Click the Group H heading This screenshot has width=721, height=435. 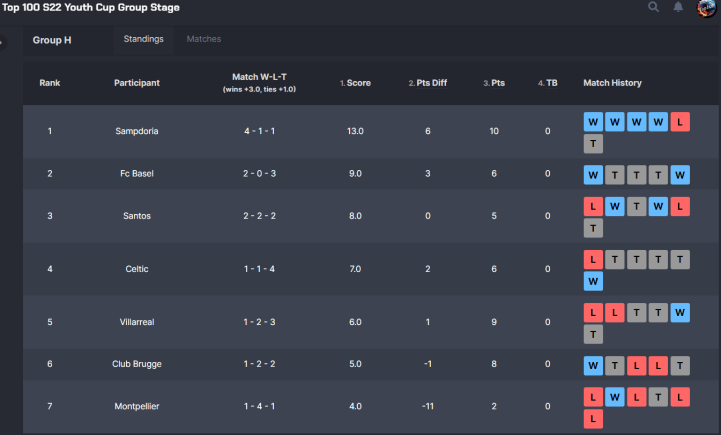click(x=52, y=40)
